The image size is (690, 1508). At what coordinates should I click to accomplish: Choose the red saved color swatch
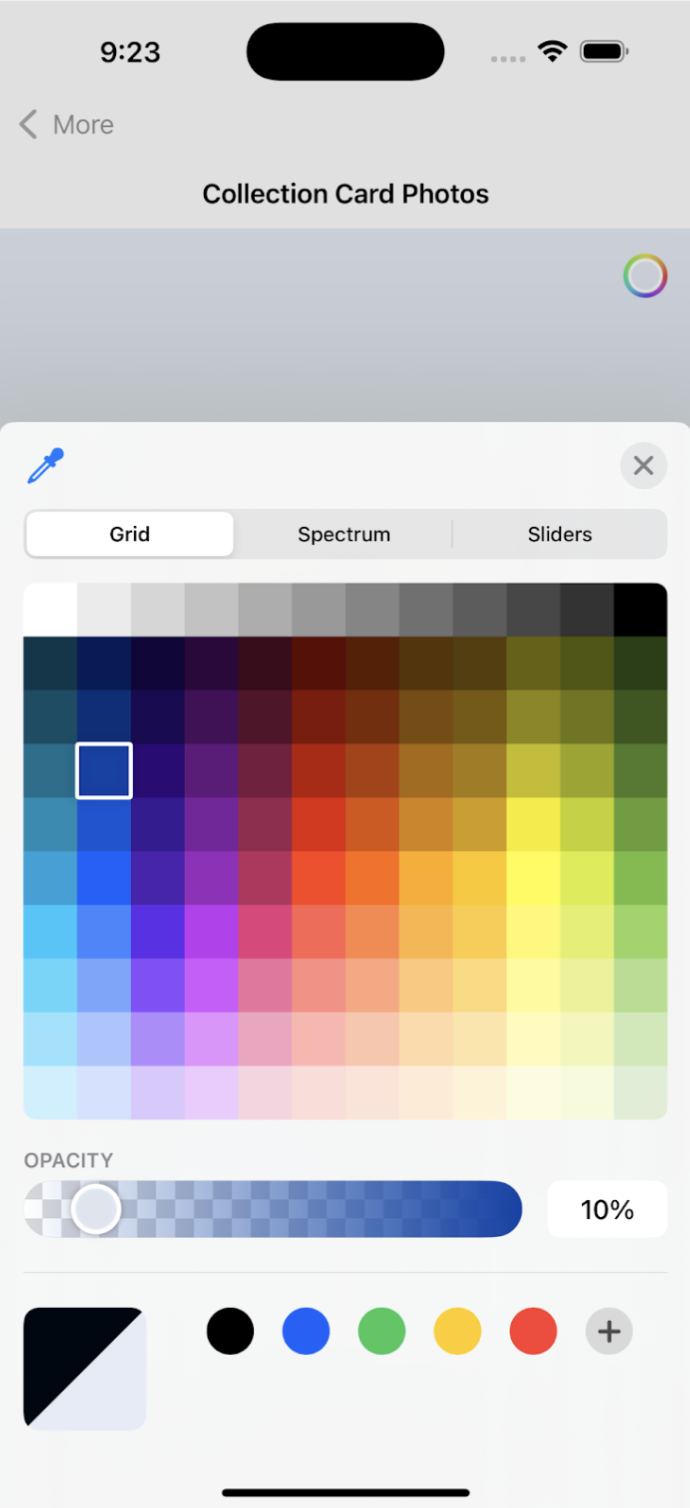[x=533, y=1332]
